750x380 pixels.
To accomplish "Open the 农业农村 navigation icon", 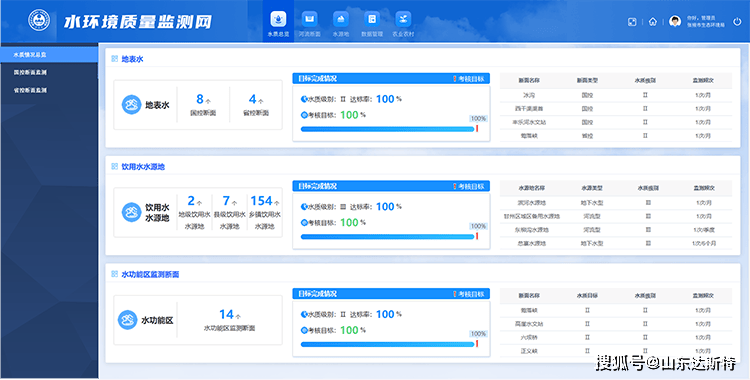I will point(403,19).
